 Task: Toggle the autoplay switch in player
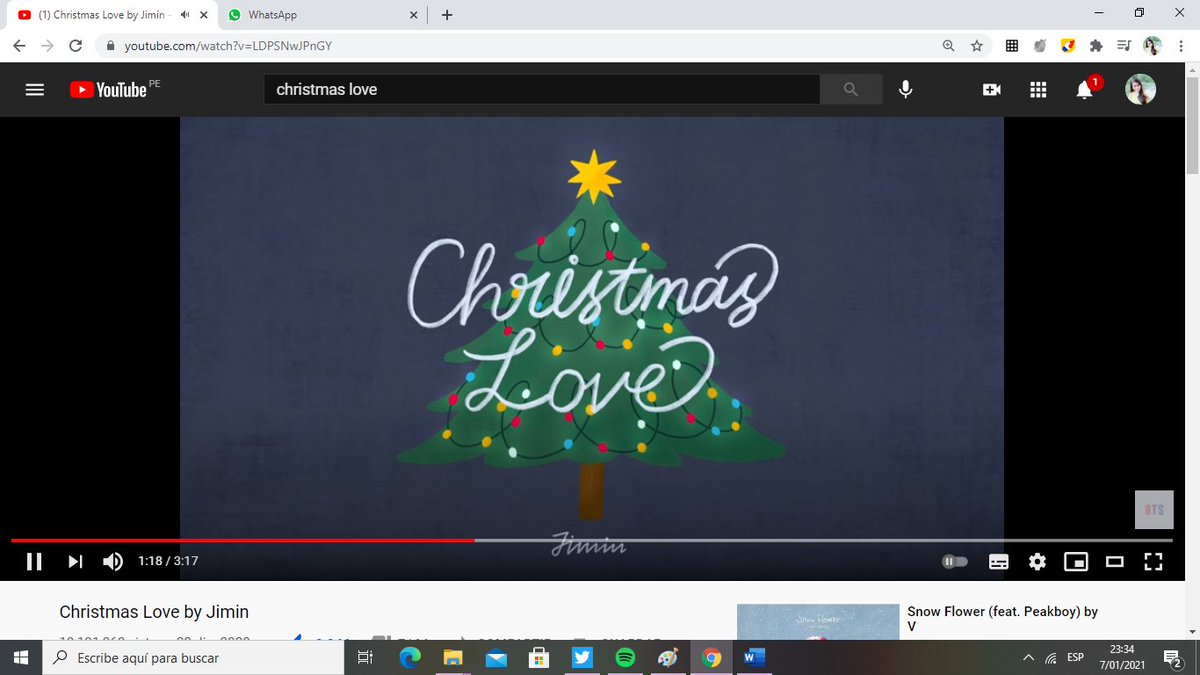tap(955, 562)
